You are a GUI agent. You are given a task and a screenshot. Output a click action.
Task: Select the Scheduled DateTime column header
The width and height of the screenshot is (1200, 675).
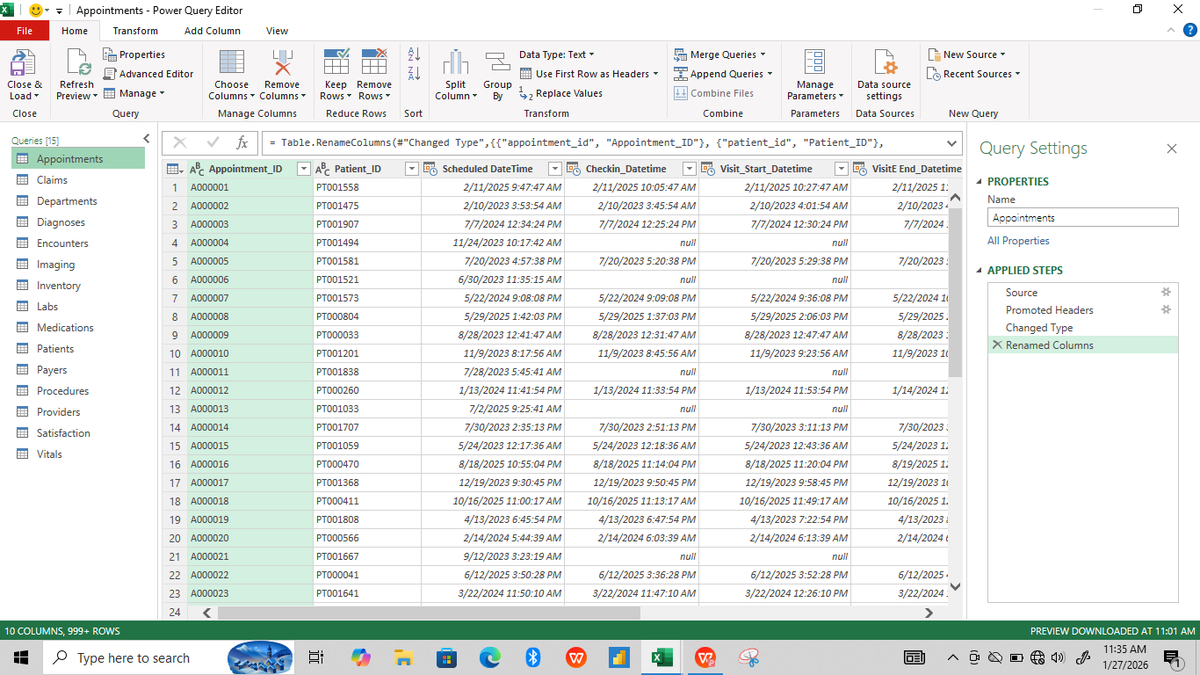click(x=486, y=169)
